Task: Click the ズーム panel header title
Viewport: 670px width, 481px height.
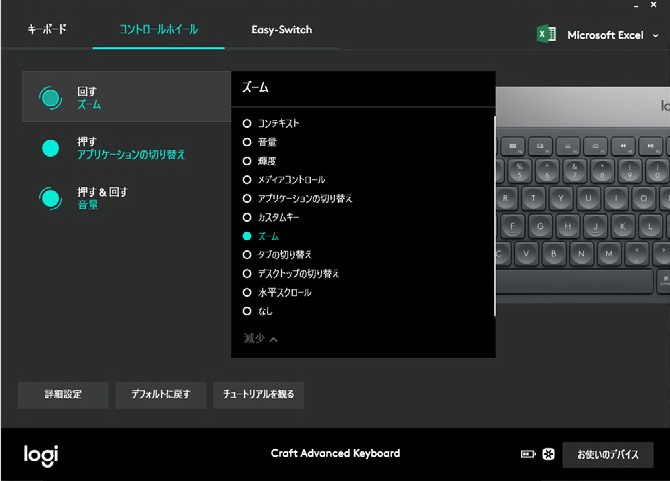Action: click(x=255, y=87)
